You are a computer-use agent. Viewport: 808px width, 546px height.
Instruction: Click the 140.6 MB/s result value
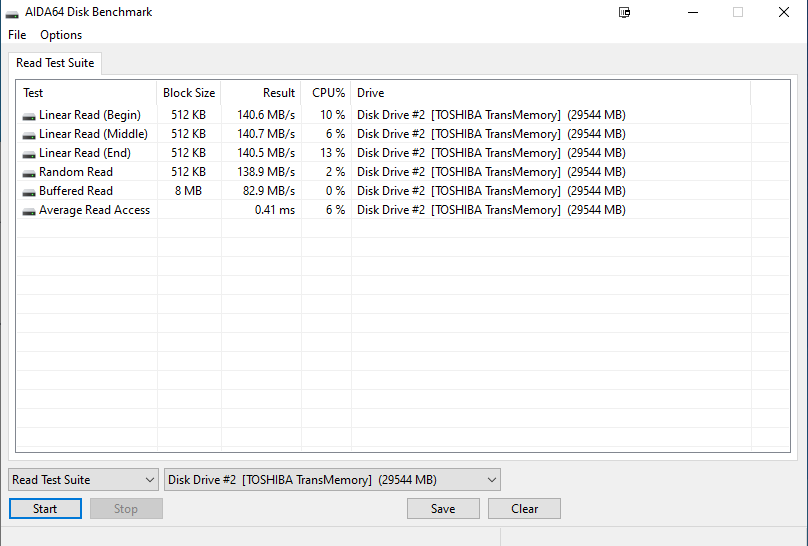pos(266,115)
